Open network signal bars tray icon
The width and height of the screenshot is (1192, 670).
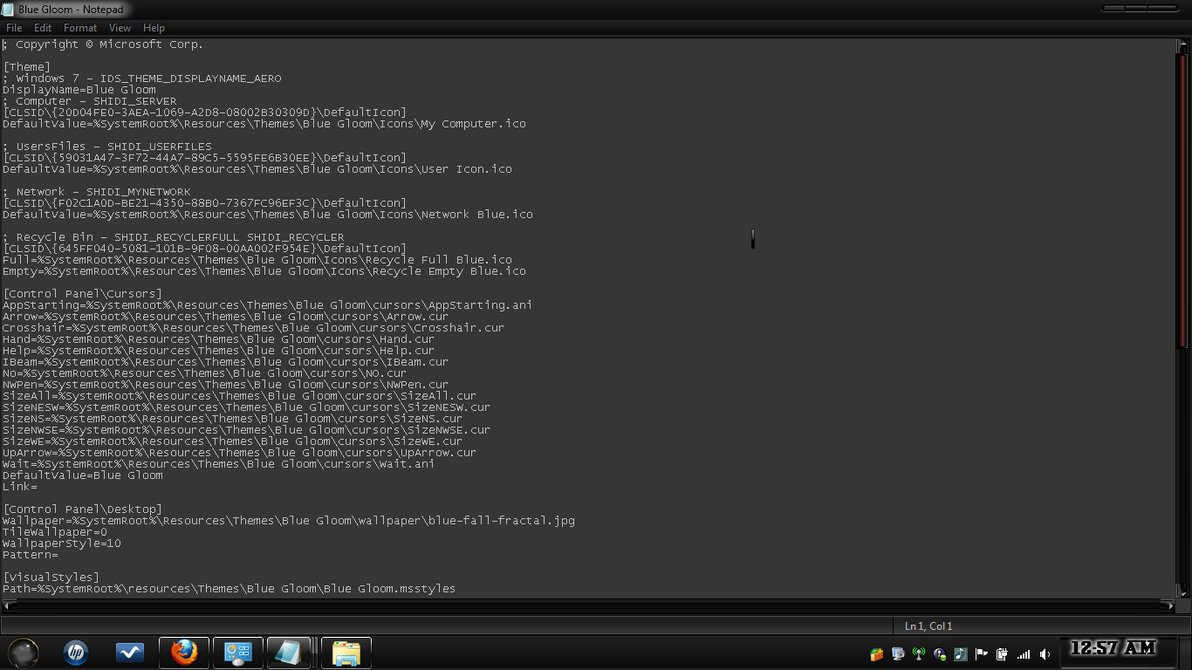pyautogui.click(x=1023, y=654)
